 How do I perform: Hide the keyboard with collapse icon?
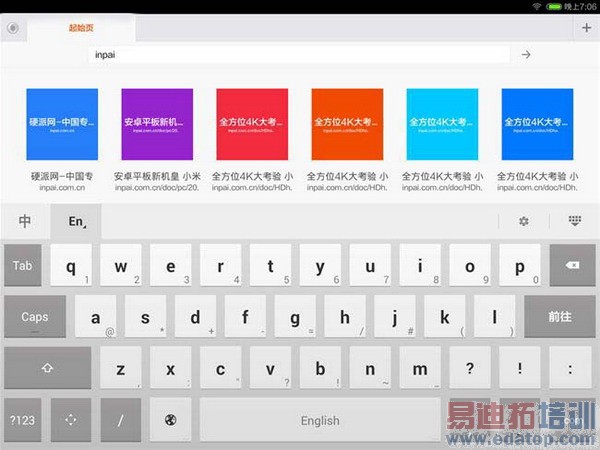point(575,221)
